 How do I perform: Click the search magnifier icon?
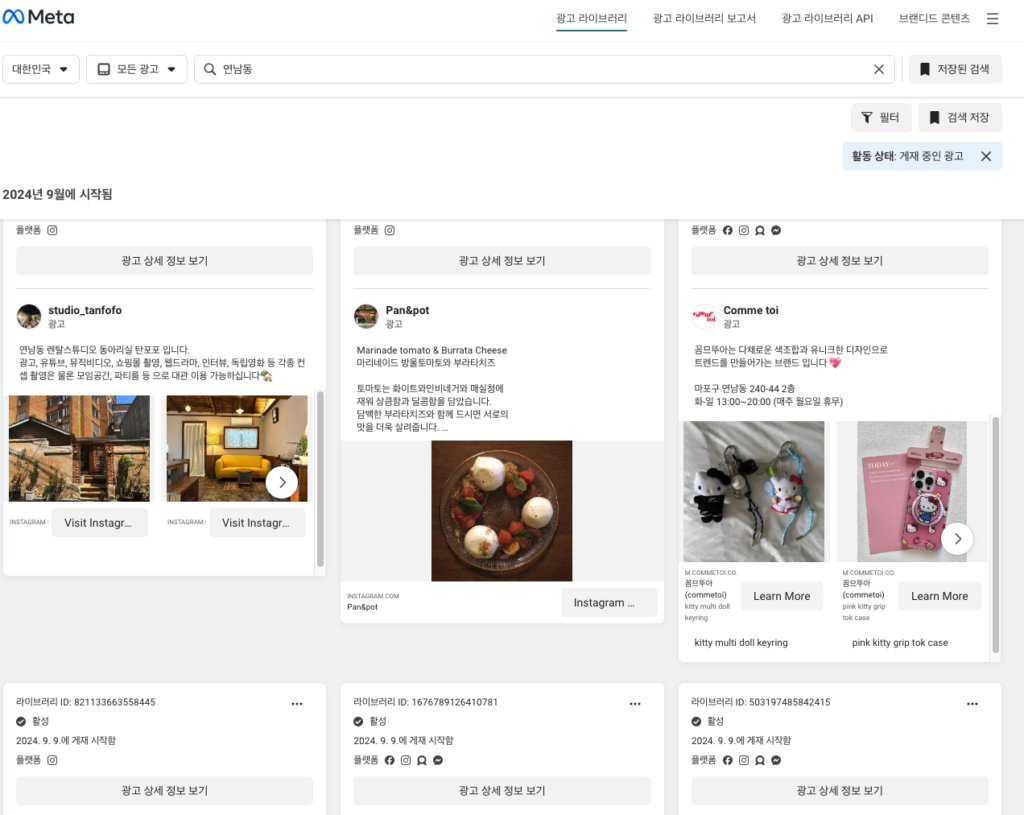pos(210,69)
